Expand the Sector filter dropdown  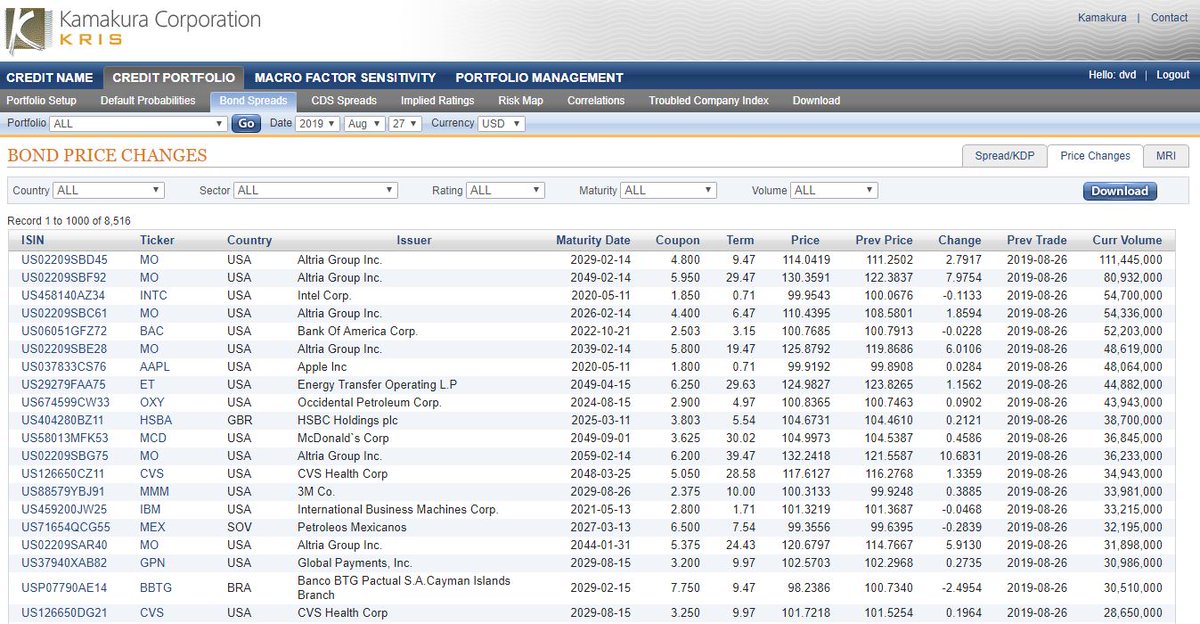click(316, 190)
